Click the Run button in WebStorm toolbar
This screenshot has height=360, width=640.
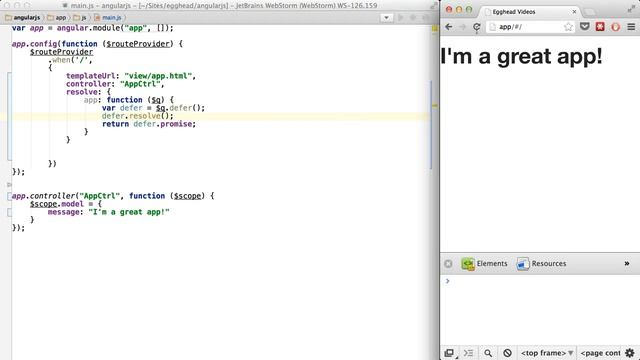pos(400,18)
